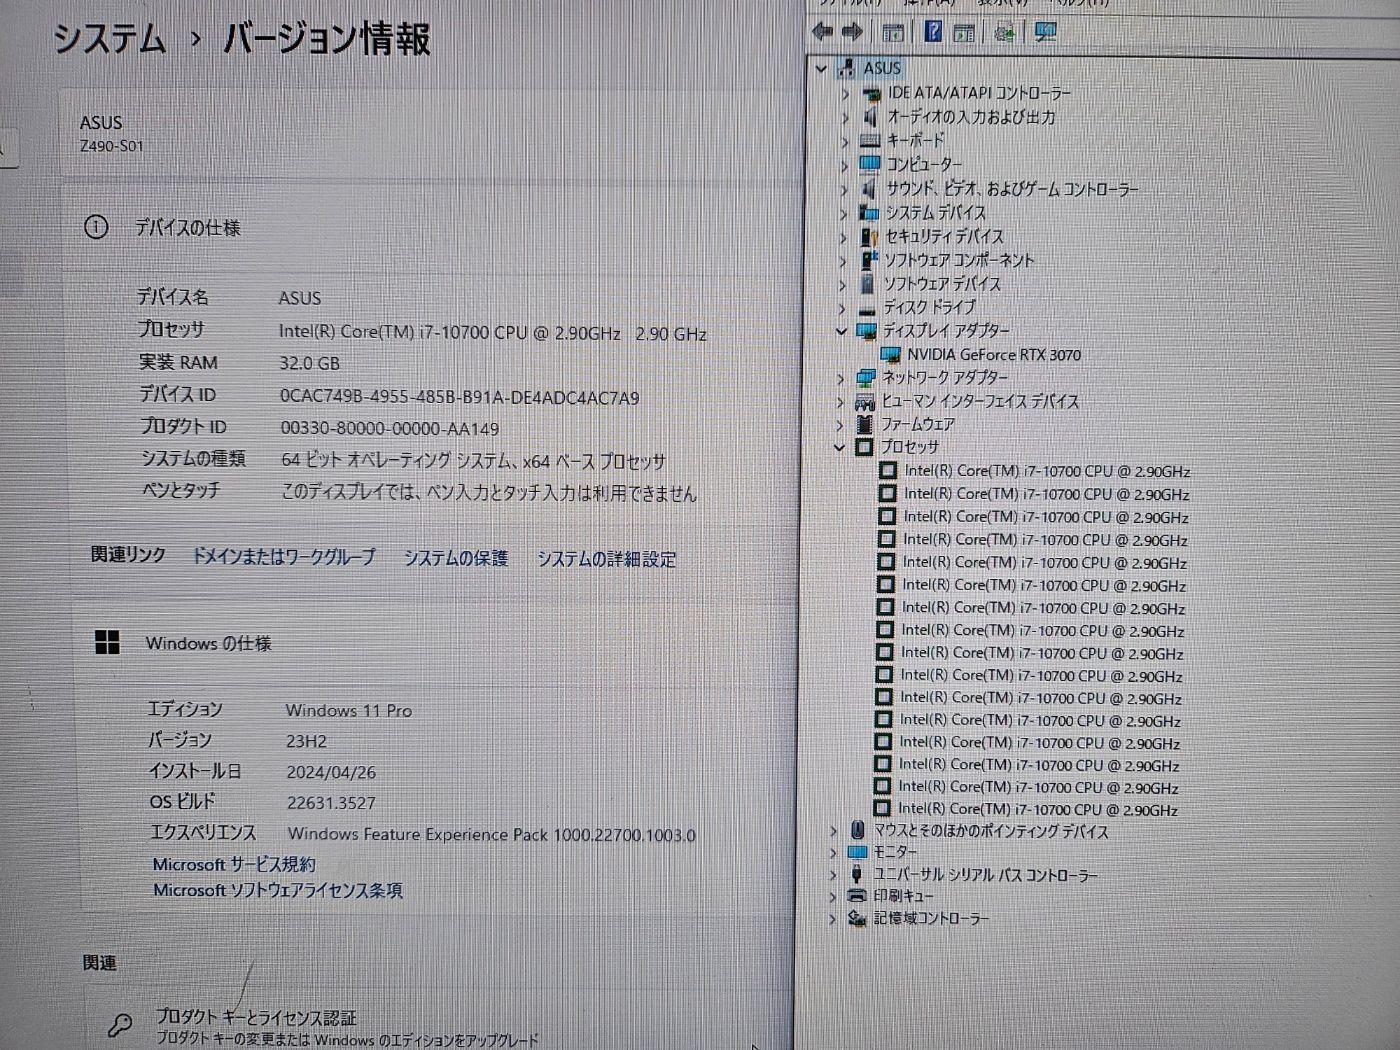Screen dimensions: 1400x1050
Task: Collapse the プロセッサ node chevron
Action: [840, 448]
